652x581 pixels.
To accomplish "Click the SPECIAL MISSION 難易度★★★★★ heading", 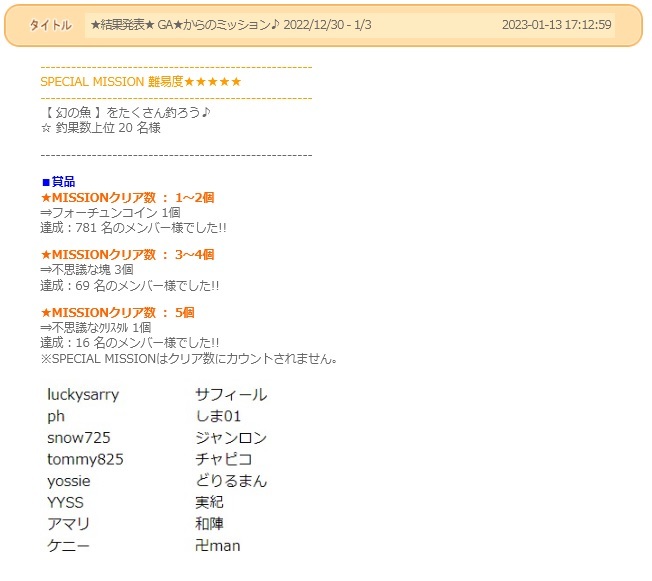I will [140, 81].
